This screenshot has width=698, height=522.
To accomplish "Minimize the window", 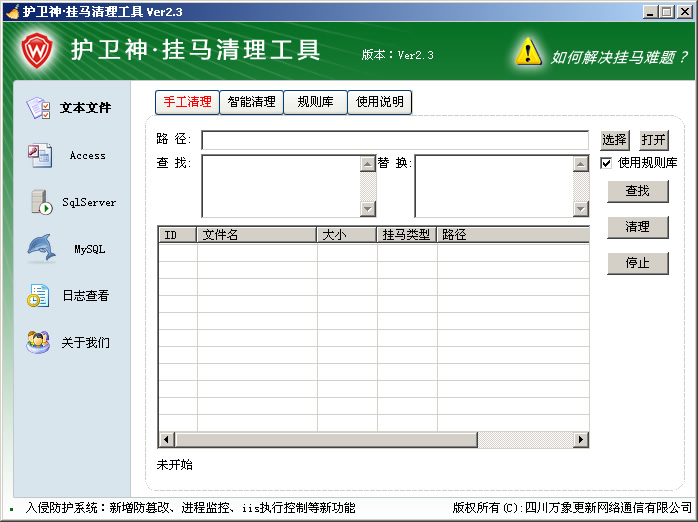I will (650, 12).
